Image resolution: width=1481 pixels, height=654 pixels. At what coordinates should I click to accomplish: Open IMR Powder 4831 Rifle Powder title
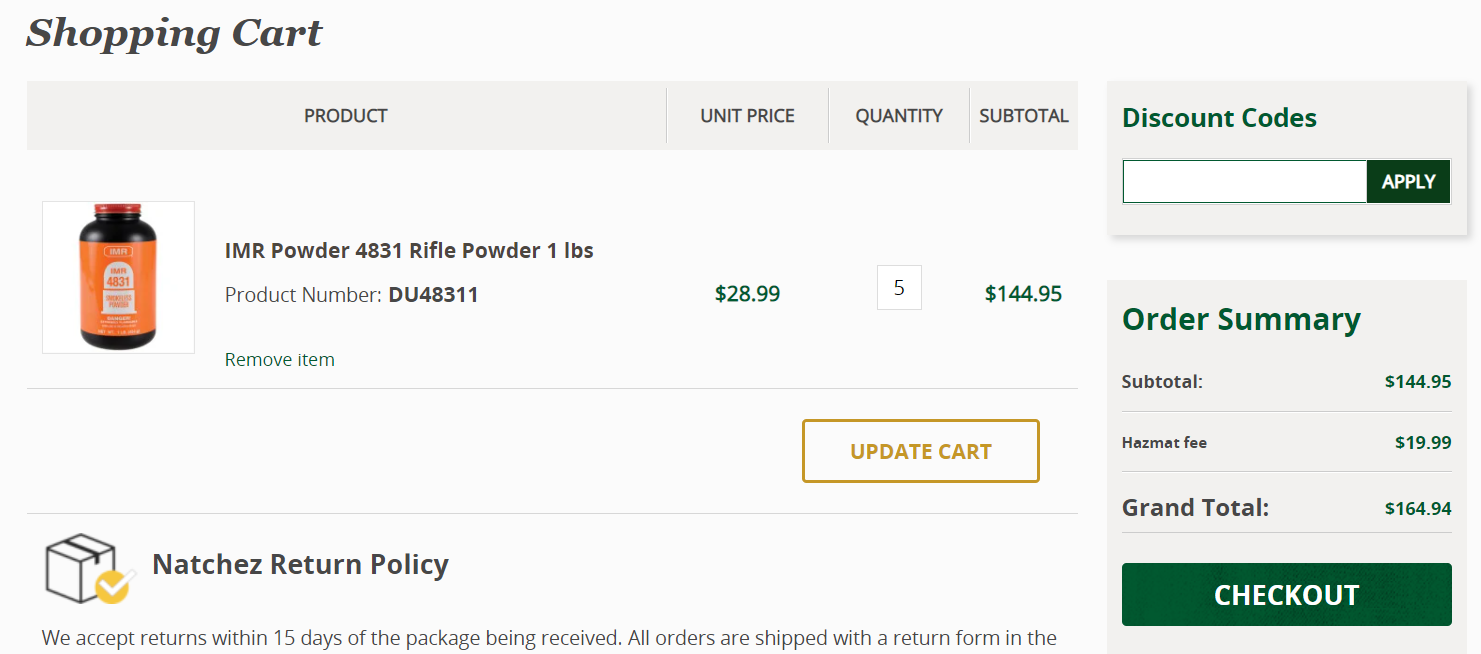click(x=409, y=251)
